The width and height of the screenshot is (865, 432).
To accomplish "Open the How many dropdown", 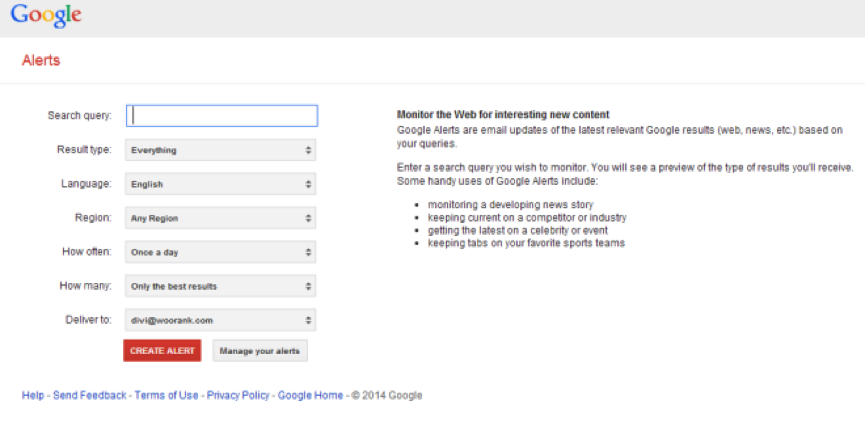I will click(221, 286).
